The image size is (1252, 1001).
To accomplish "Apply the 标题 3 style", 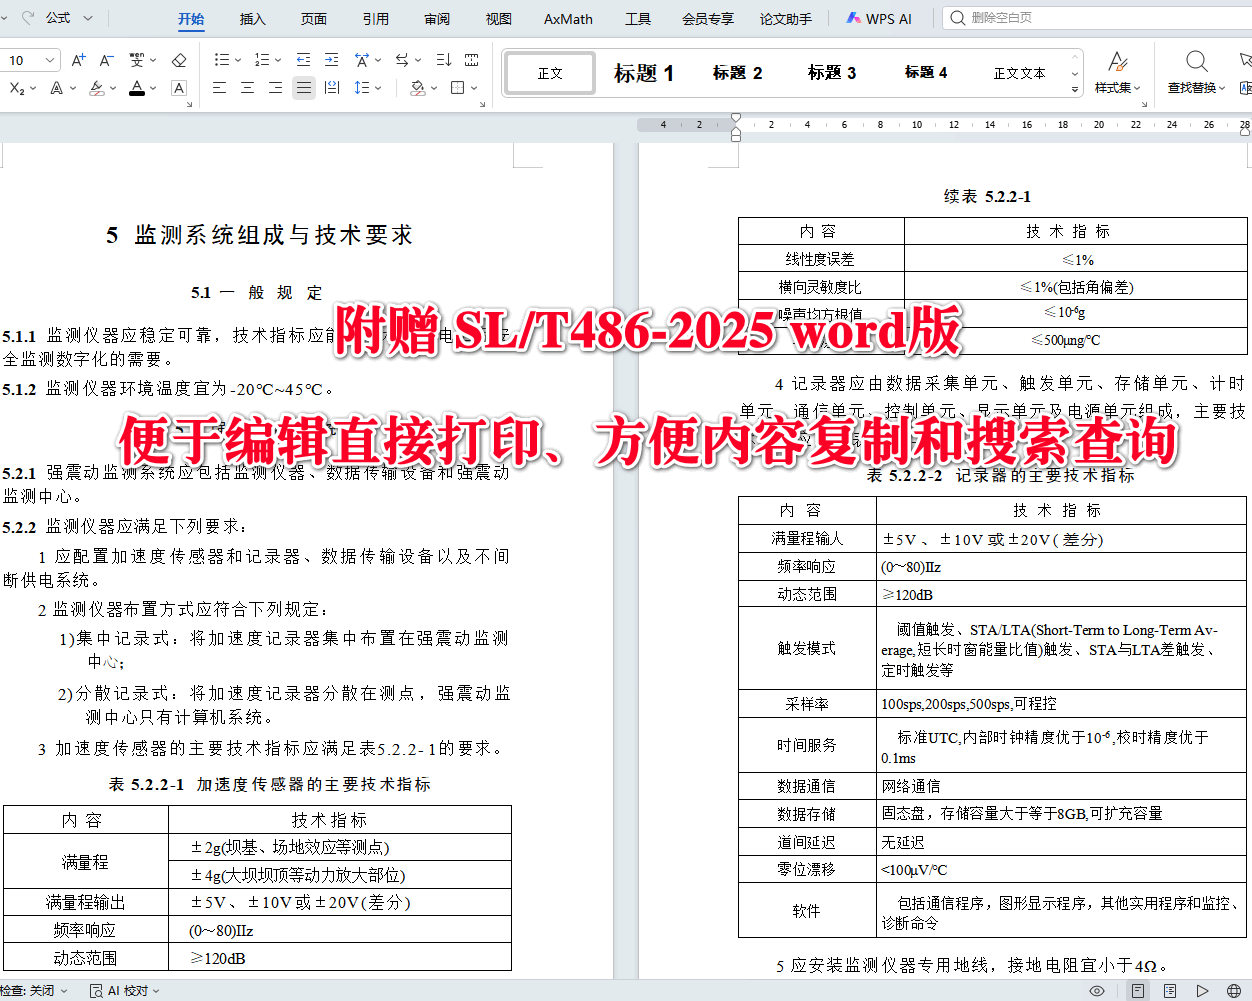I will (x=832, y=73).
